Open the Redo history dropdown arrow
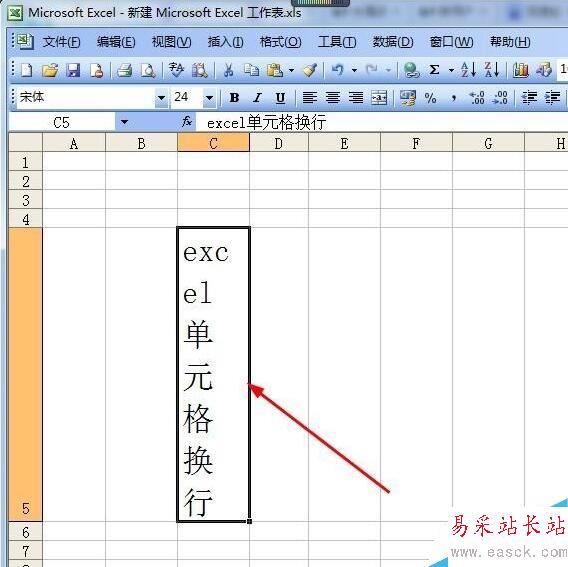 click(x=388, y=70)
